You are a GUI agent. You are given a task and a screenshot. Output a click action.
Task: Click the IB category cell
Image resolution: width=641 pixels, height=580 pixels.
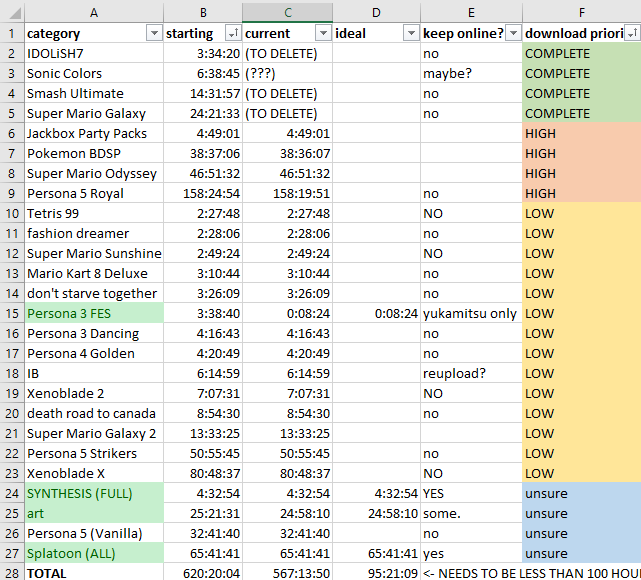click(x=94, y=374)
